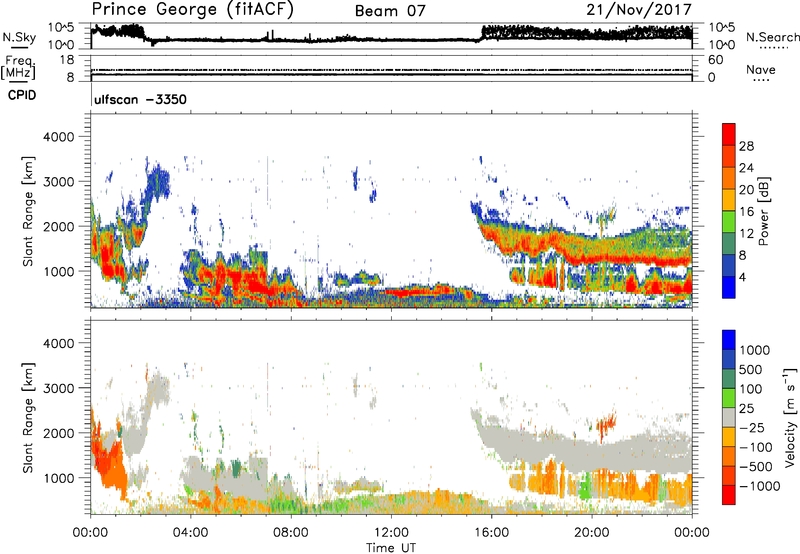Click the 'CPID' label
Viewport: 800px width, 554px height.
pyautogui.click(x=22, y=95)
